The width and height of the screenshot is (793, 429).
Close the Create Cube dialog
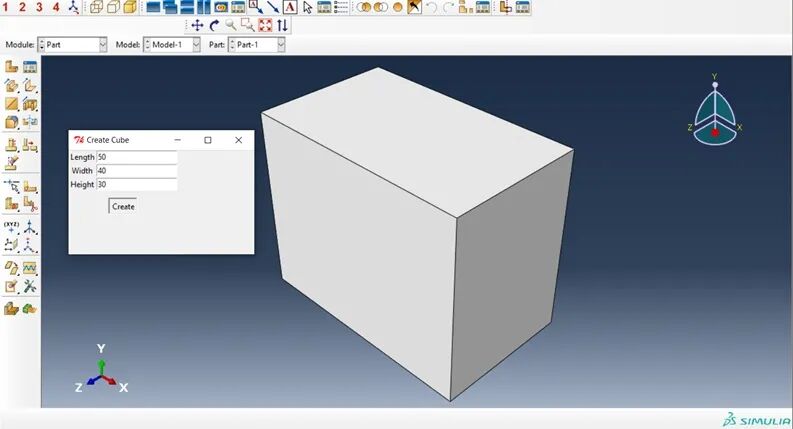tap(238, 140)
